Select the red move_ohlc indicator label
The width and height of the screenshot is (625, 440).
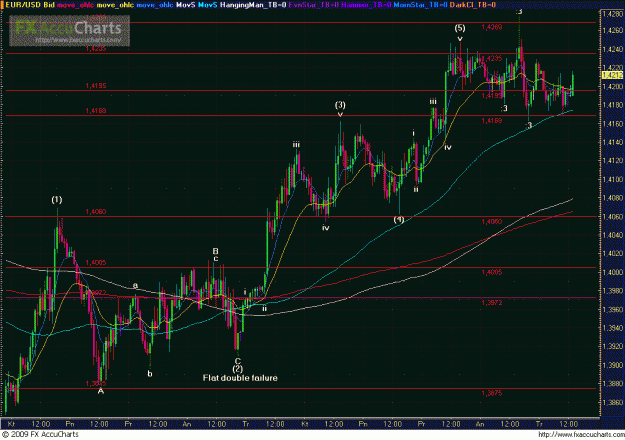pyautogui.click(x=75, y=5)
